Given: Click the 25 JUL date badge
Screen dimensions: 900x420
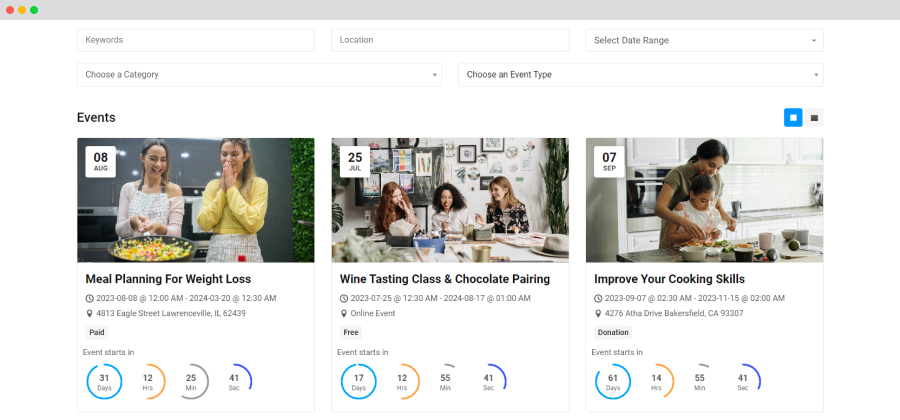Looking at the screenshot, I should coord(355,162).
